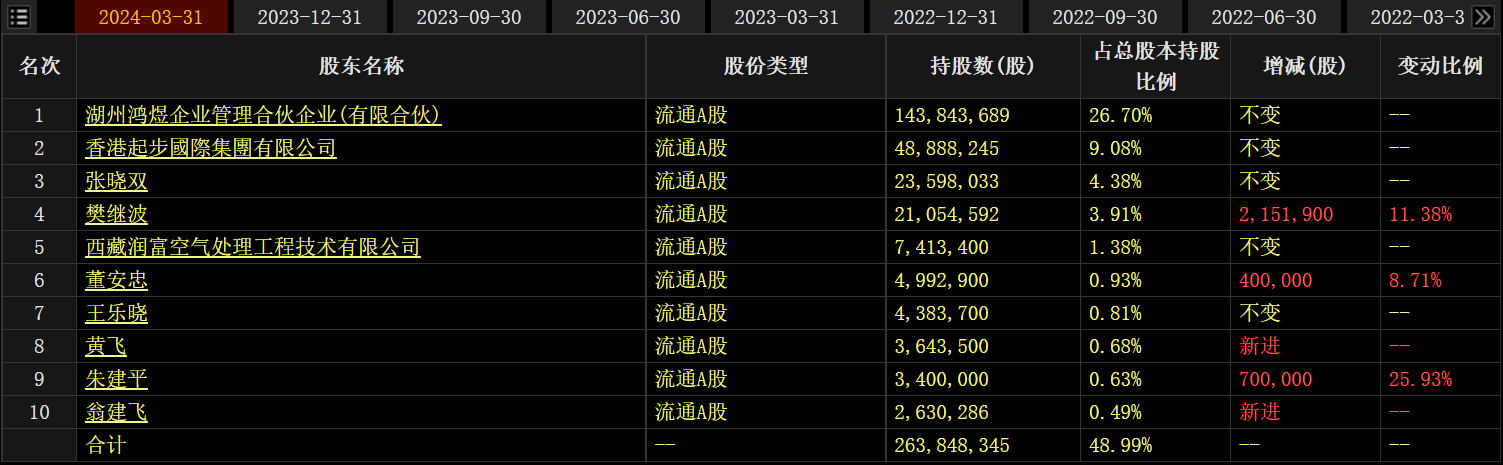Click change ratio 25.93%
The image size is (1503, 465).
[x=1420, y=379]
